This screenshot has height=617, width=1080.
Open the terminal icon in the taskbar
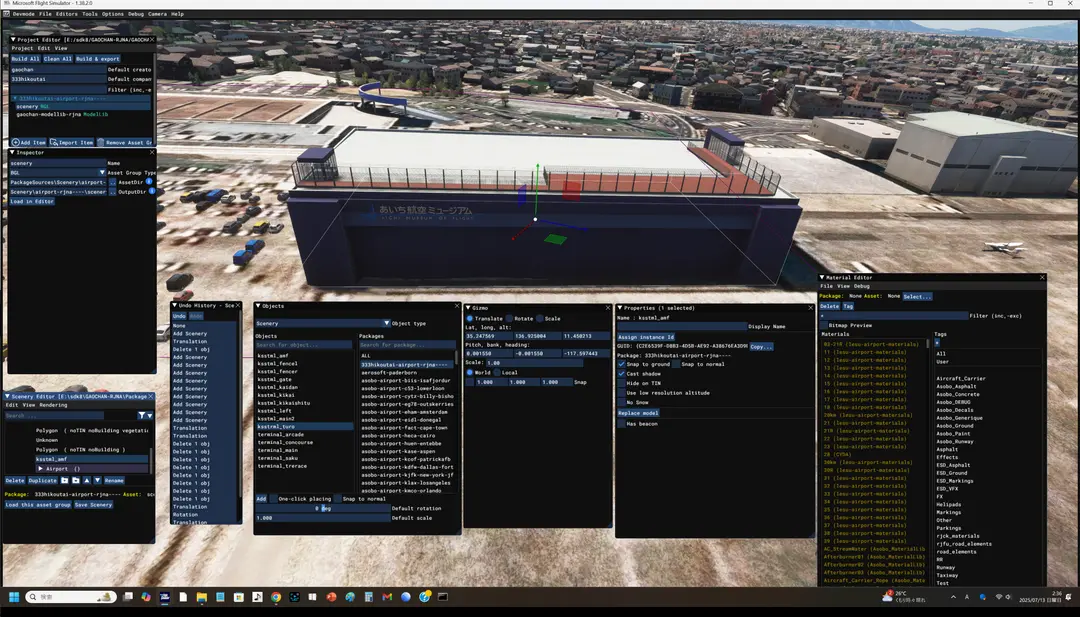click(443, 597)
